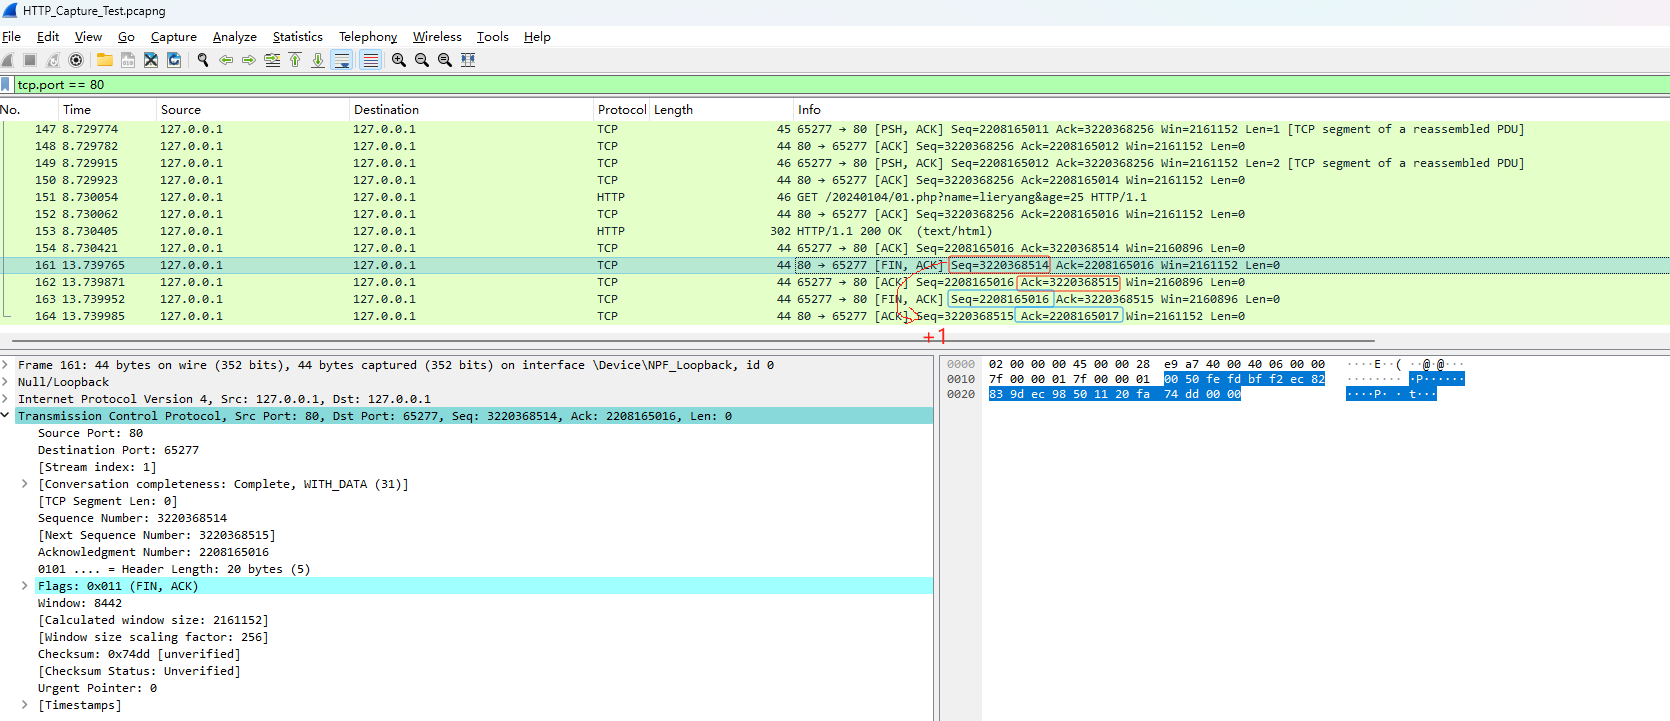The height and width of the screenshot is (721, 1670).
Task: Click the Destination Port: 65277 field
Action: coord(118,450)
